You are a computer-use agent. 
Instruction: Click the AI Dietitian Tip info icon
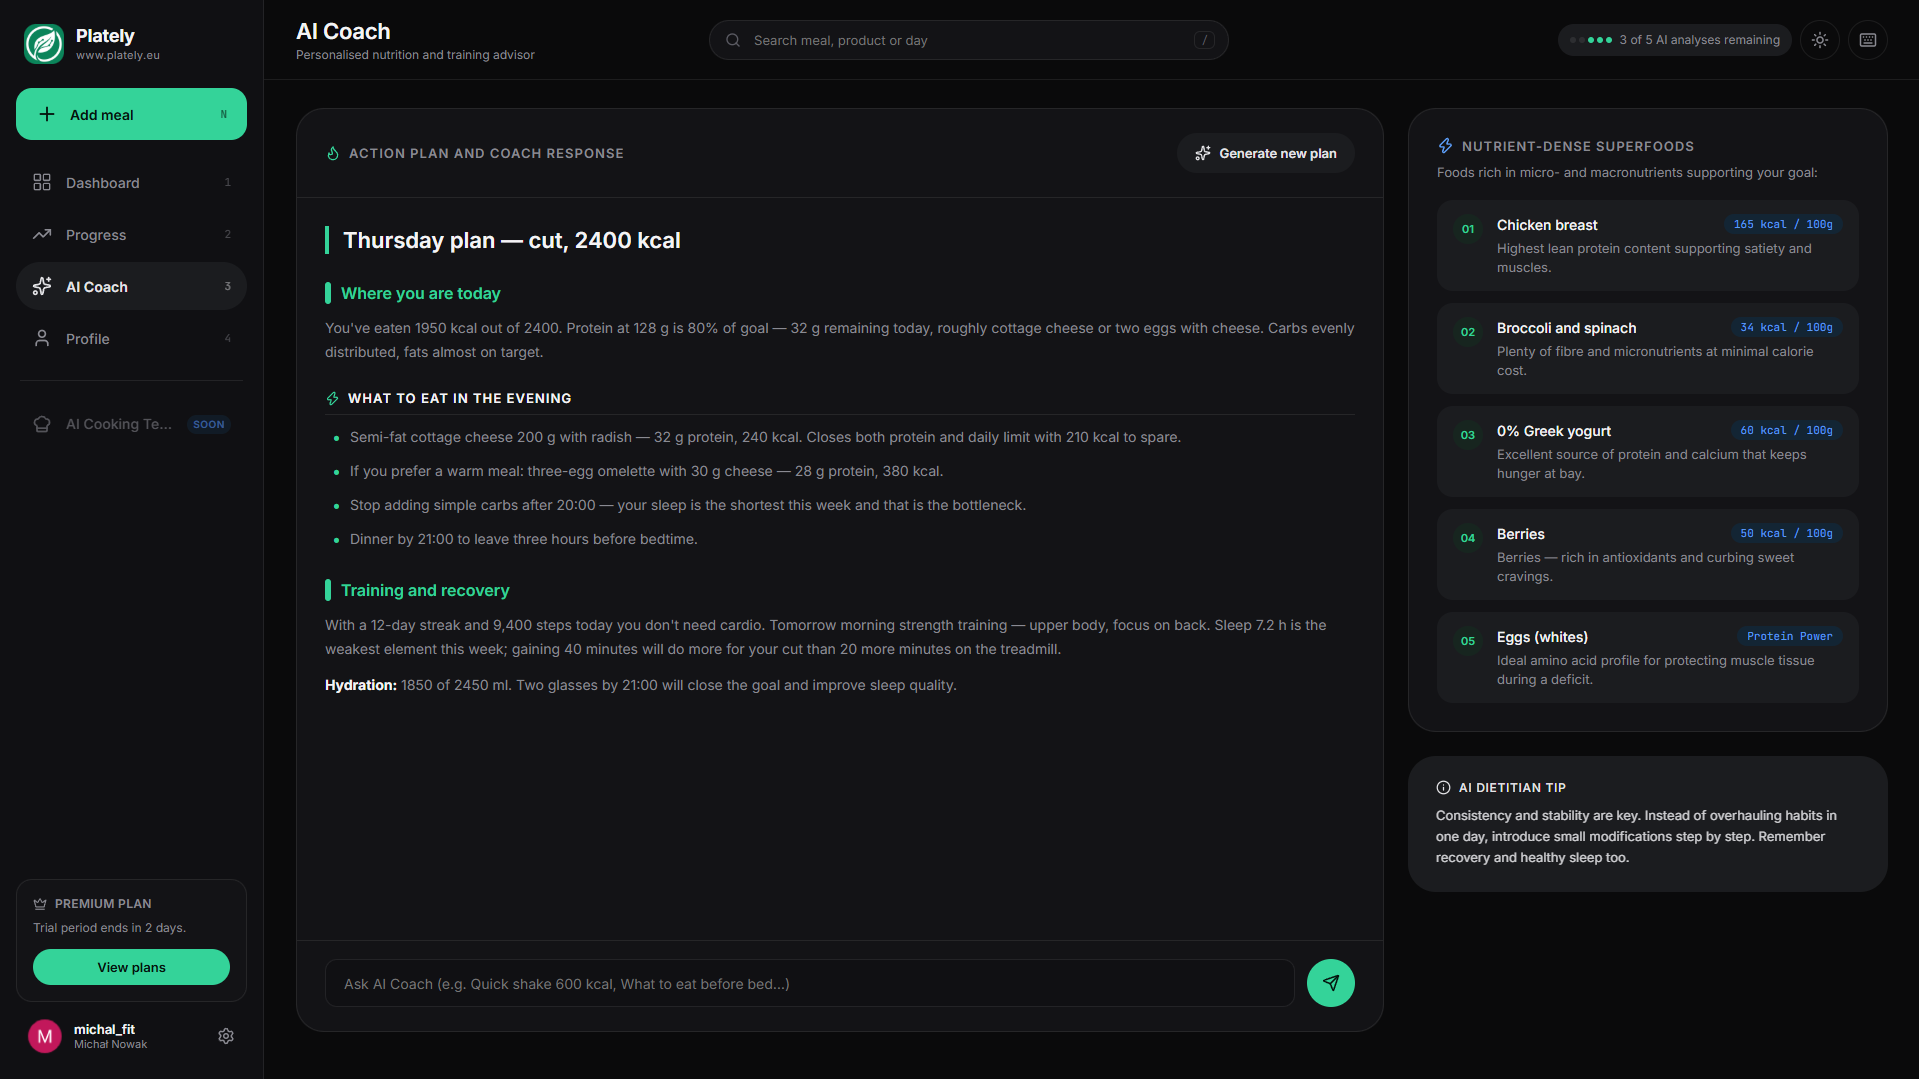[x=1443, y=788]
